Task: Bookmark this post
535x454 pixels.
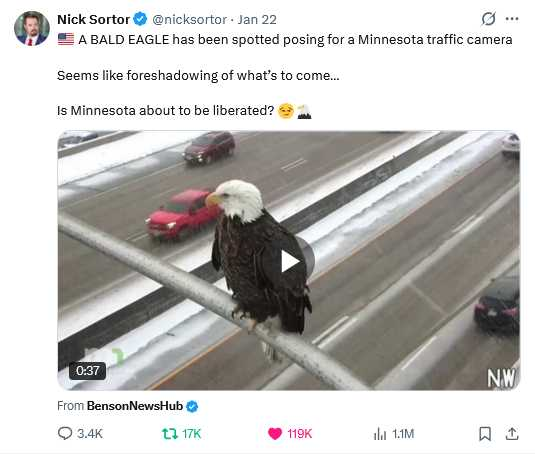Action: point(485,434)
